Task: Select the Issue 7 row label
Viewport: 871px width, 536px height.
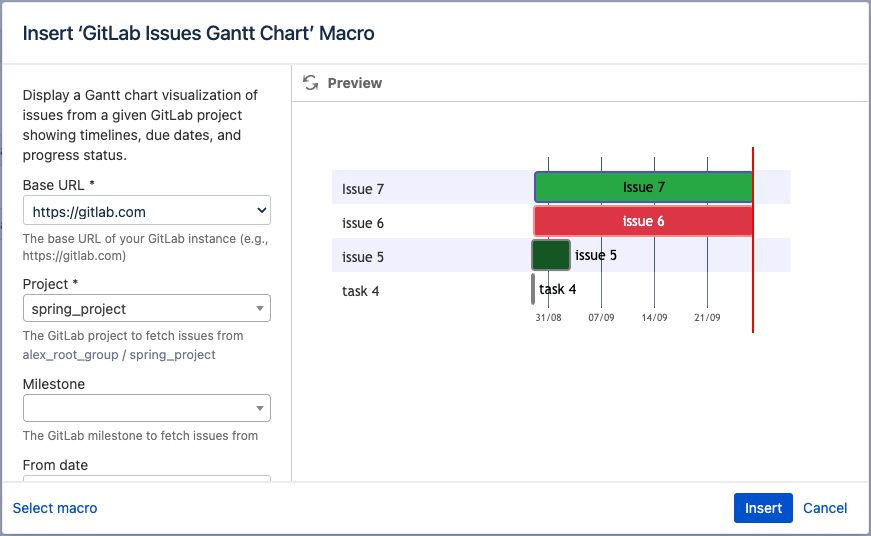Action: point(363,189)
